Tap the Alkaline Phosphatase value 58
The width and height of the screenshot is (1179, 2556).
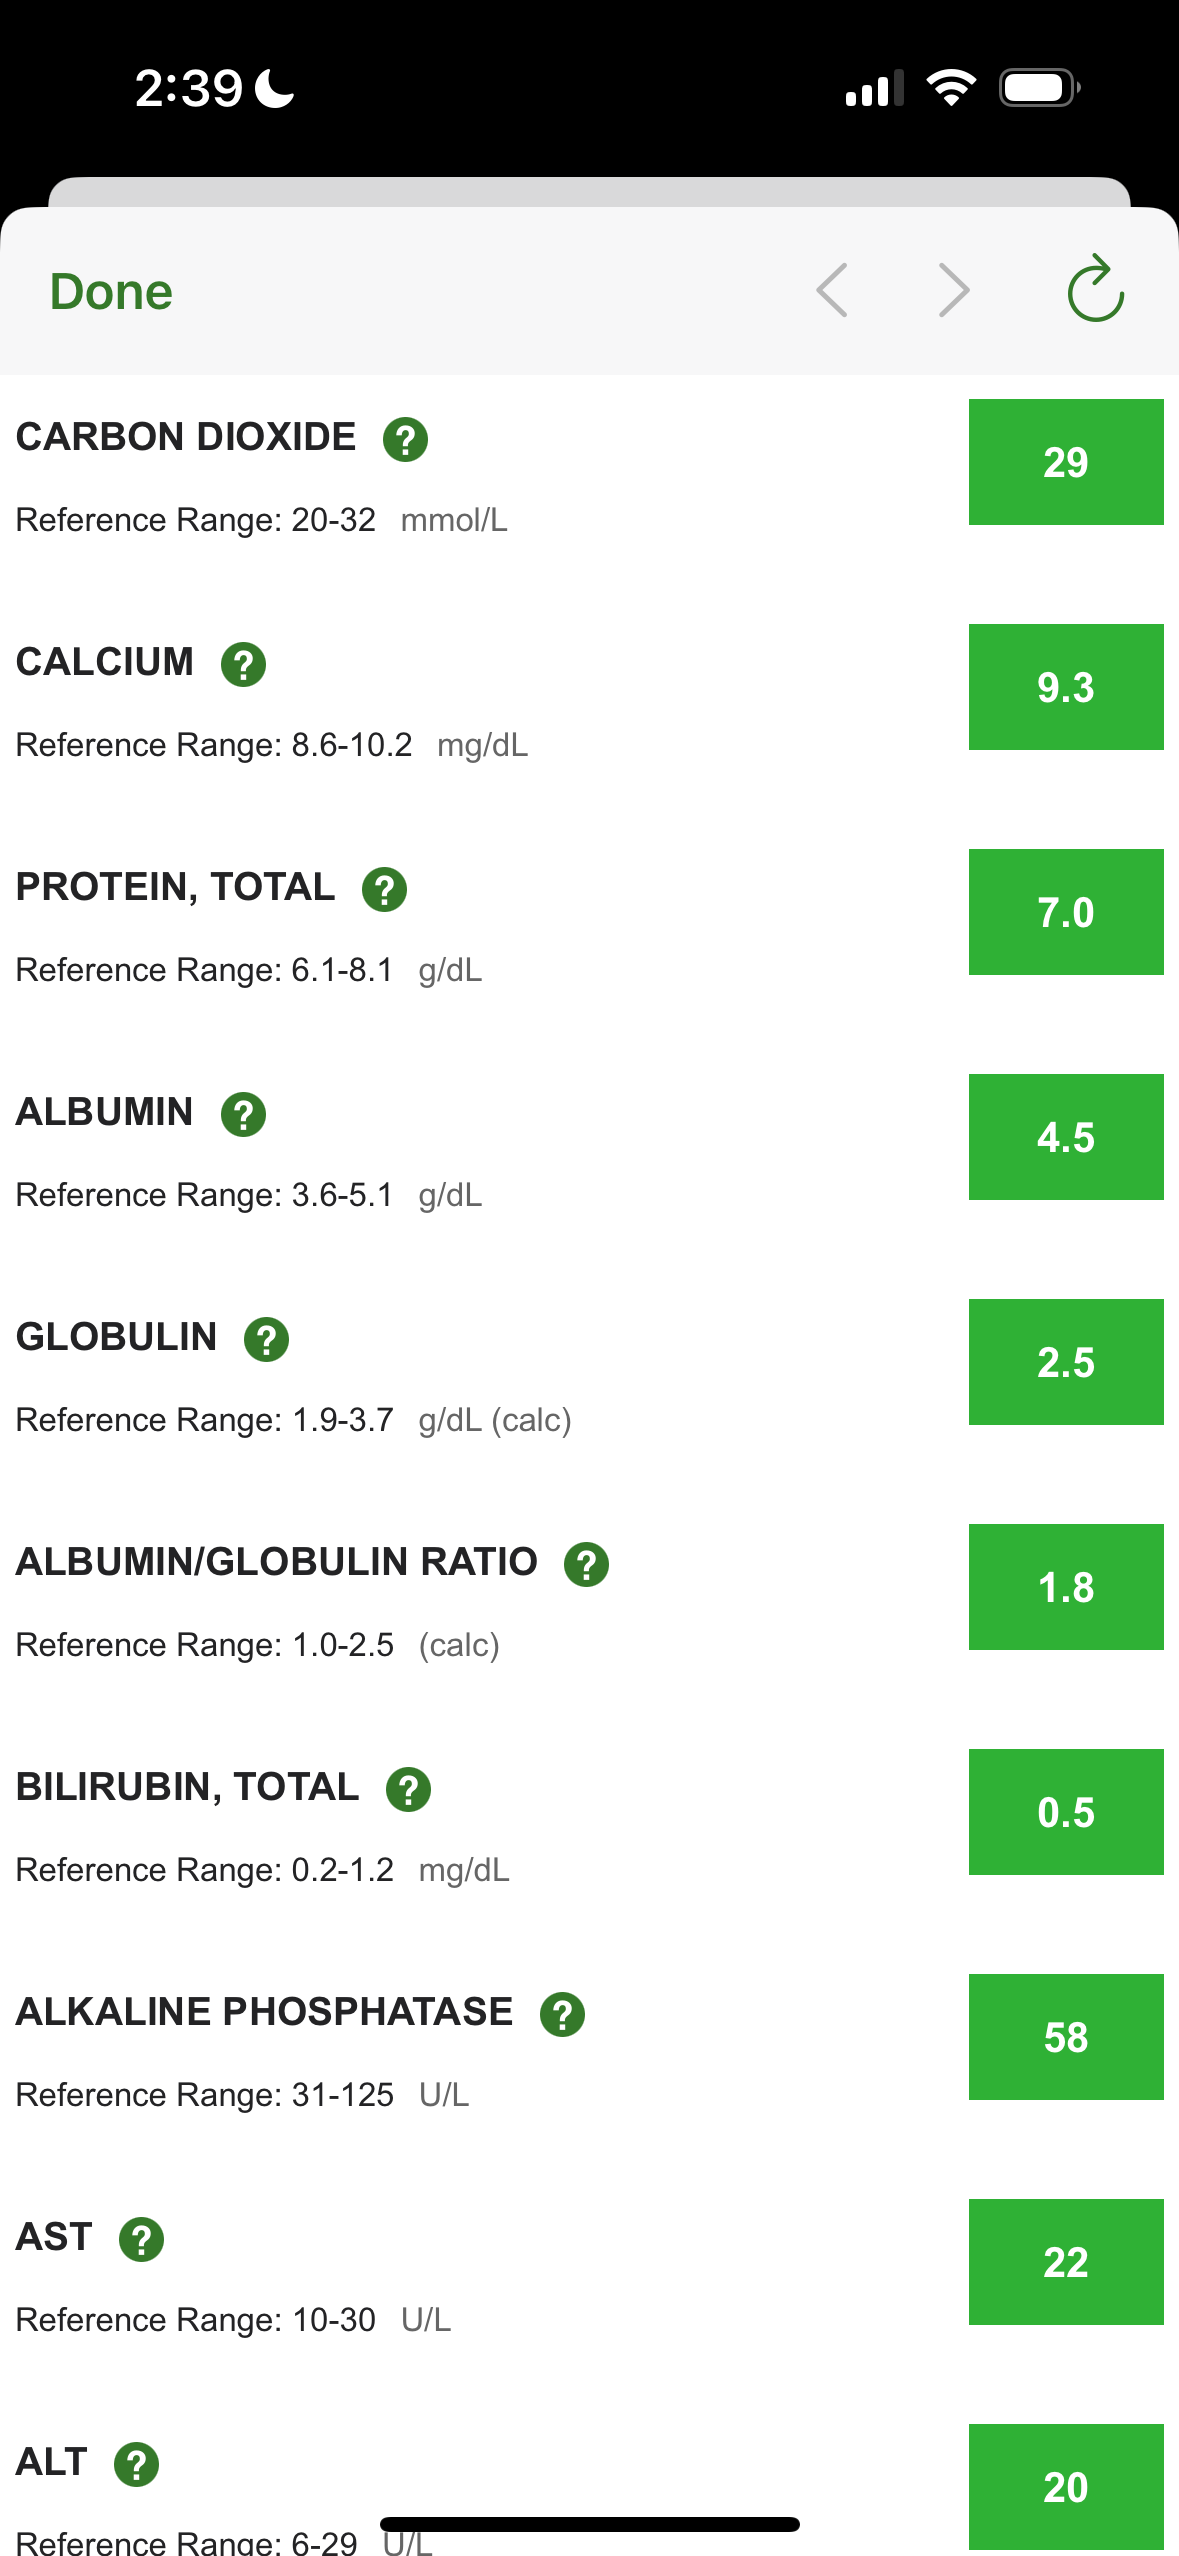tap(1065, 2037)
